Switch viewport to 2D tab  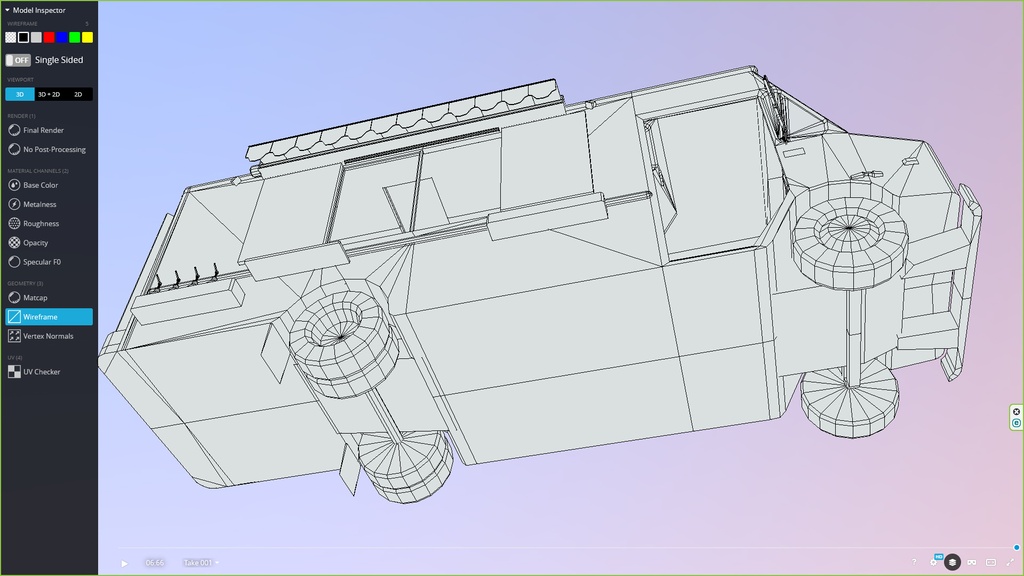(78, 94)
